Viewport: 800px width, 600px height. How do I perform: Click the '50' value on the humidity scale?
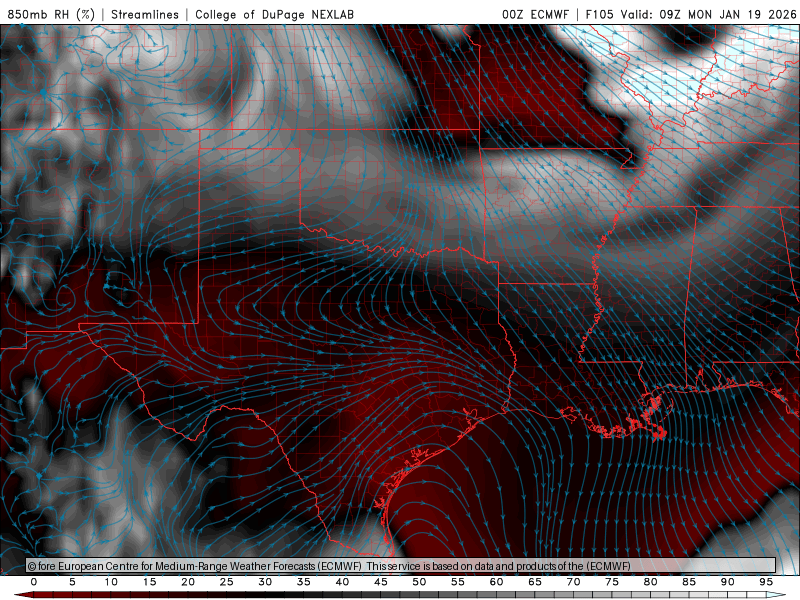pos(419,582)
